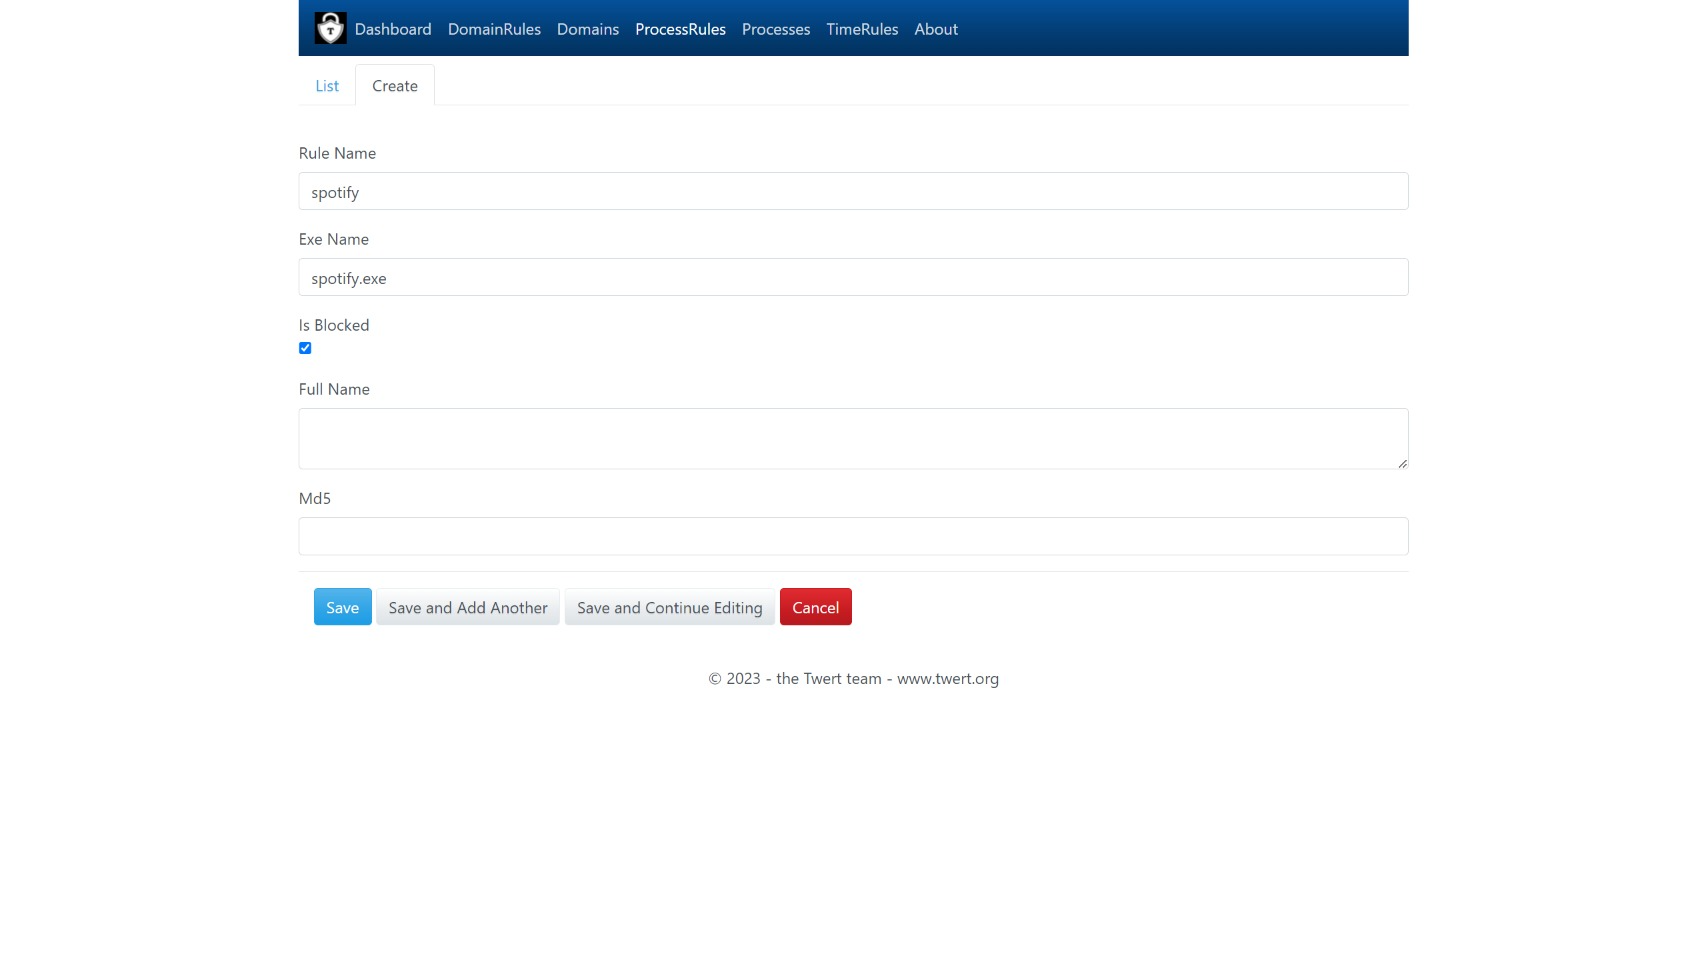The image size is (1707, 960).
Task: Click the blue Save button
Action: pos(343,607)
